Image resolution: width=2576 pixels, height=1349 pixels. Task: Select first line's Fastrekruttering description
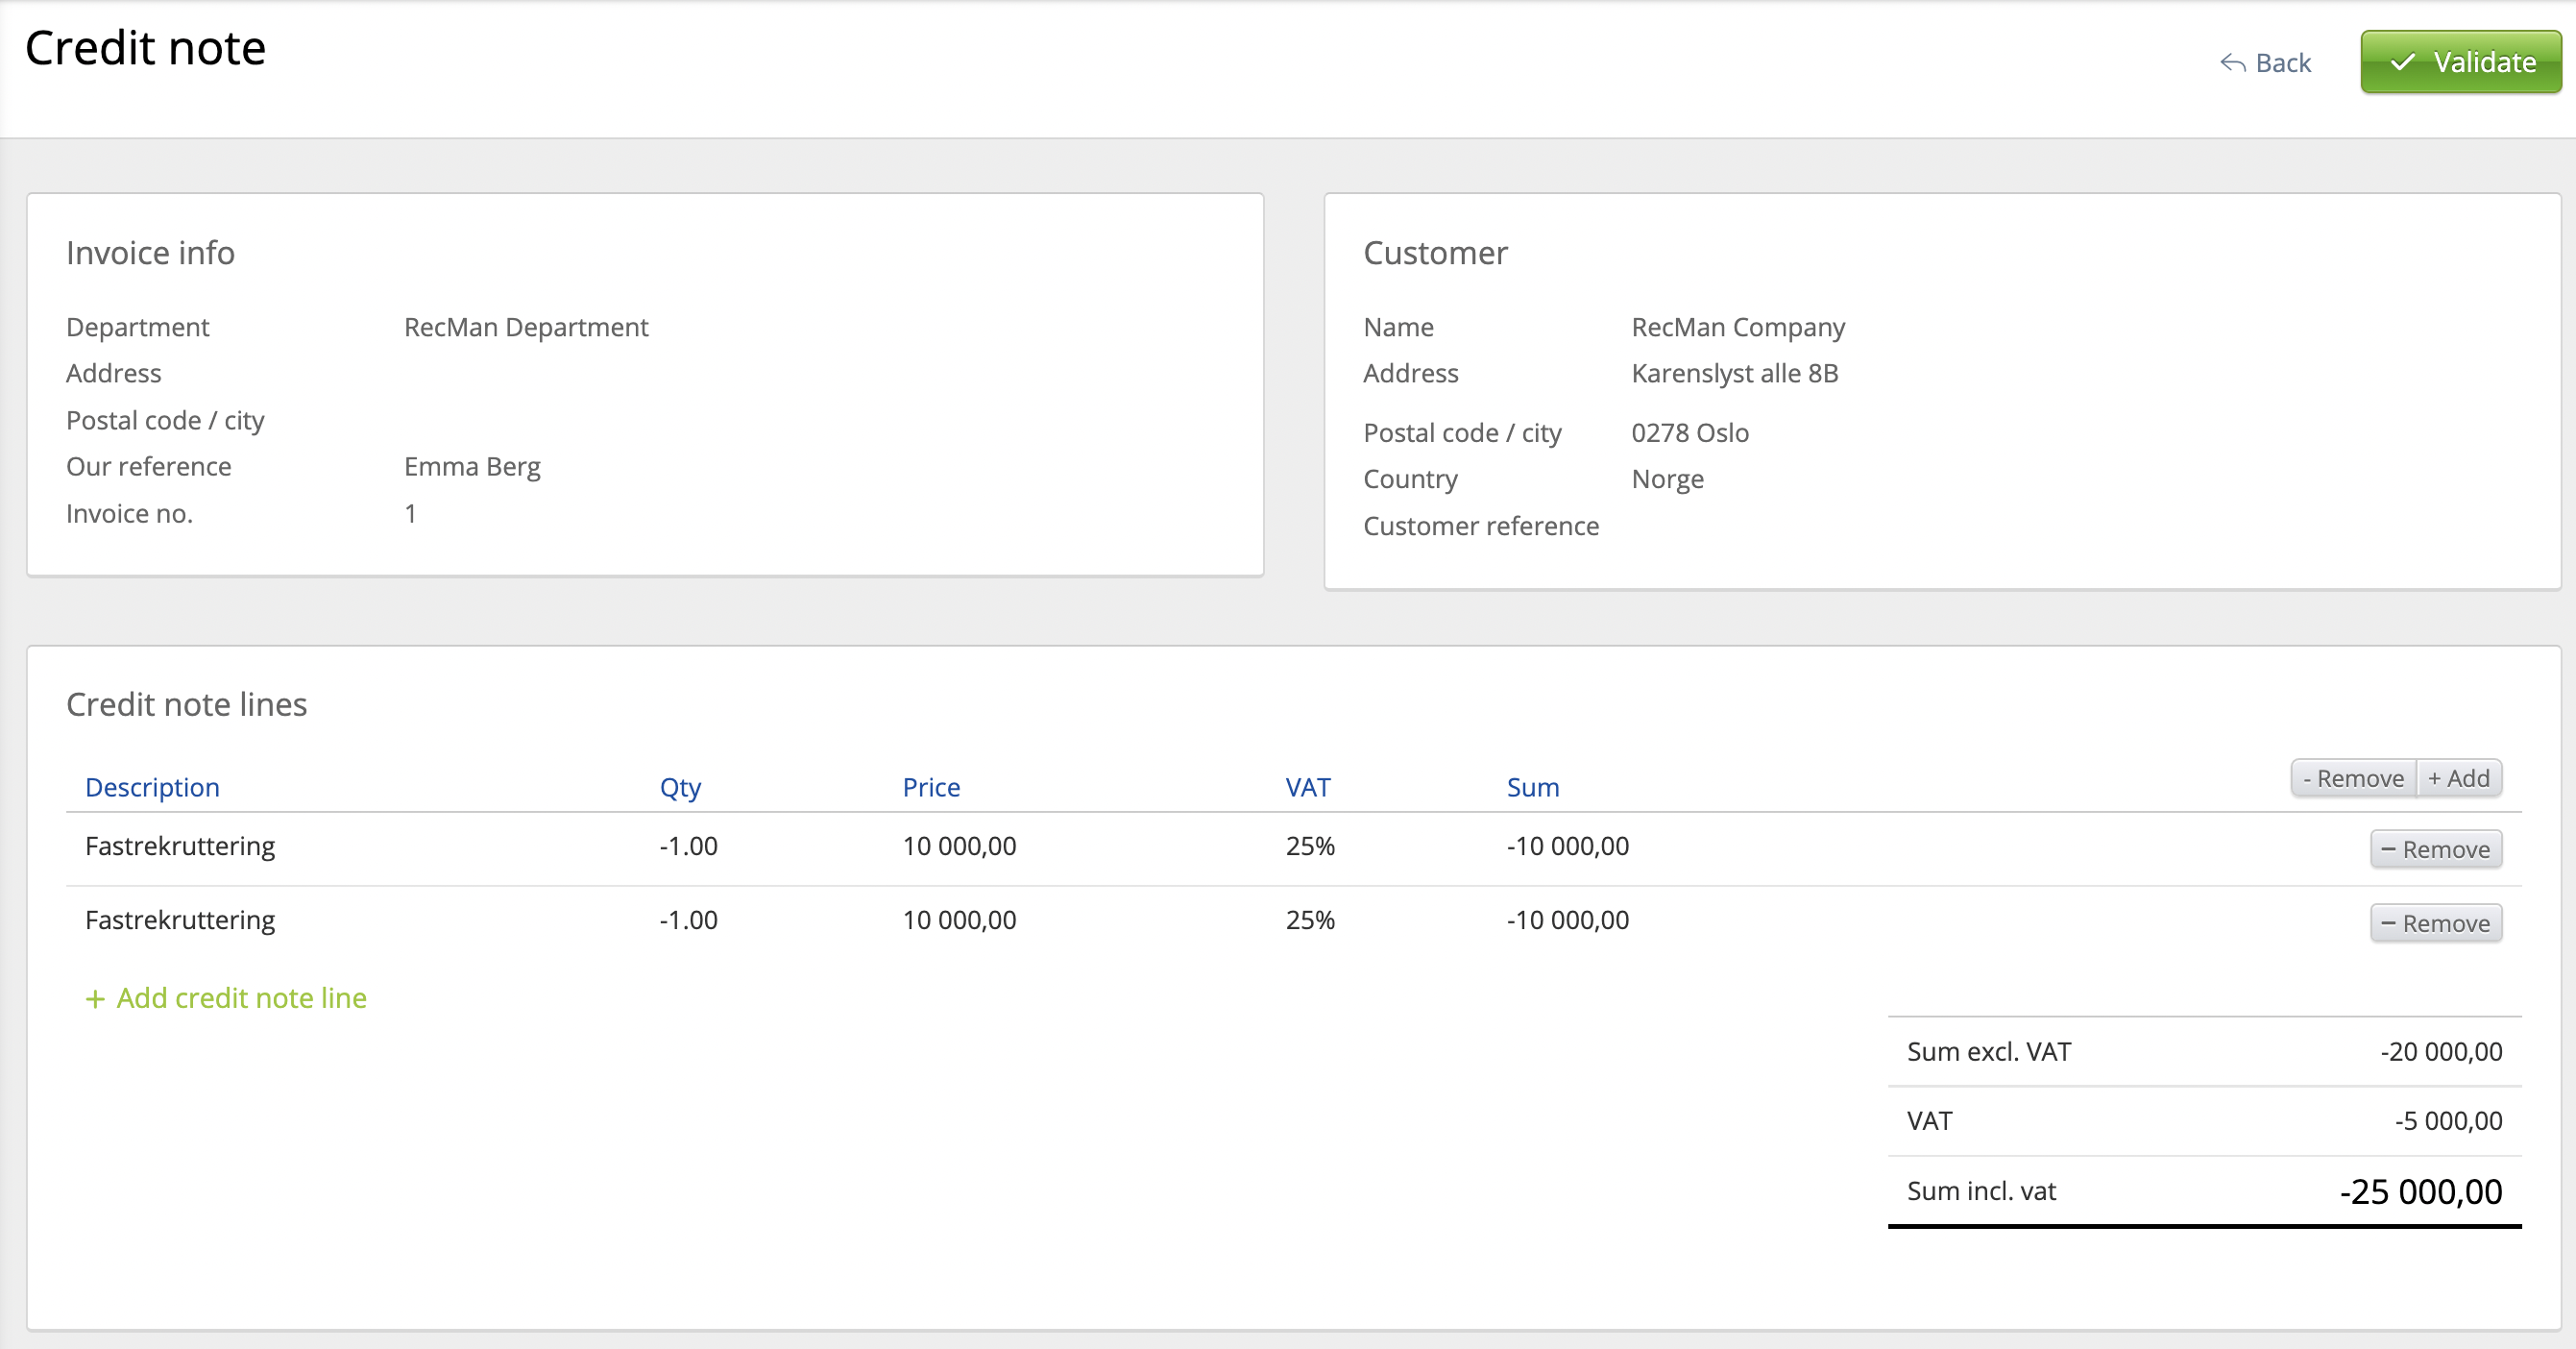(180, 846)
